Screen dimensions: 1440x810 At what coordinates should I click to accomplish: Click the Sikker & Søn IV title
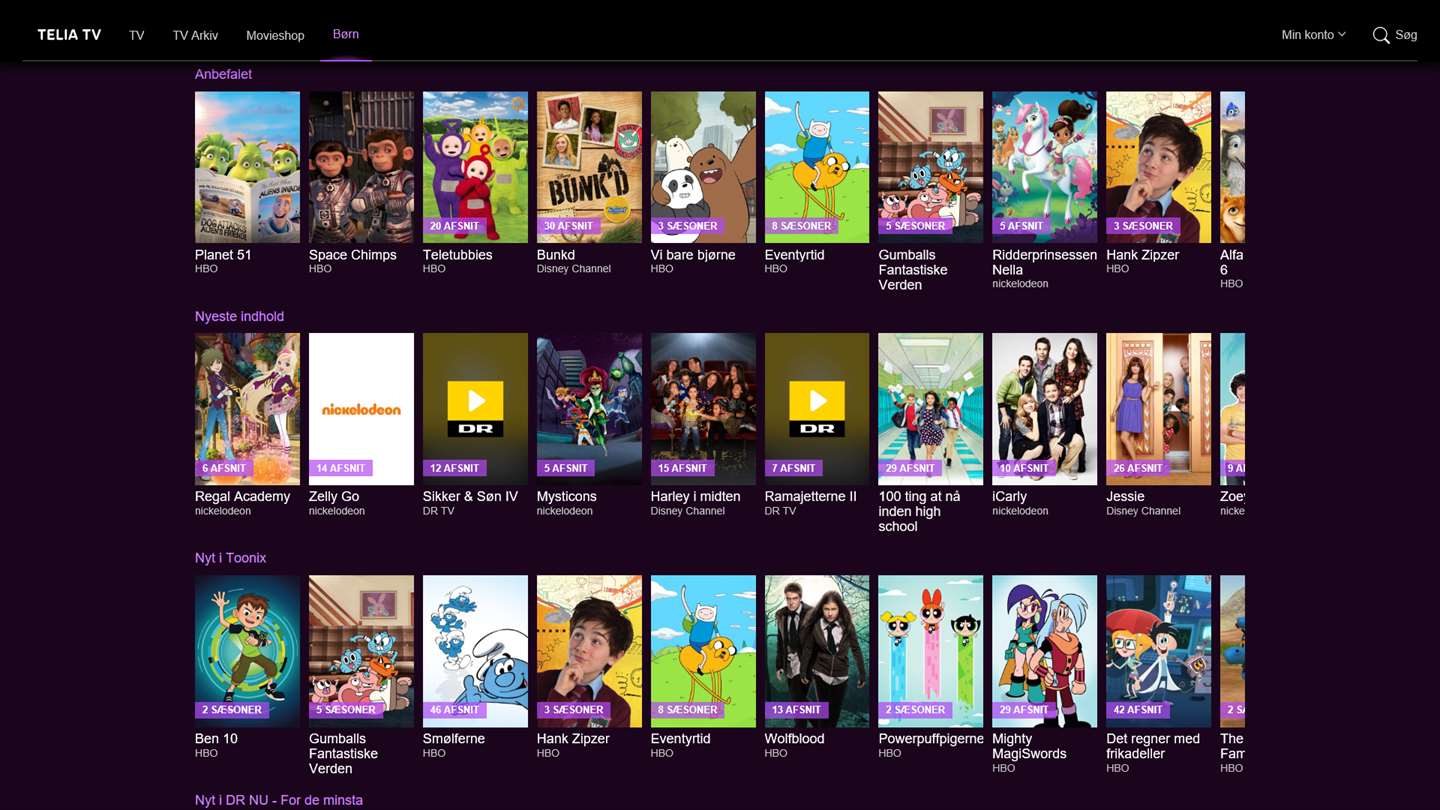471,497
